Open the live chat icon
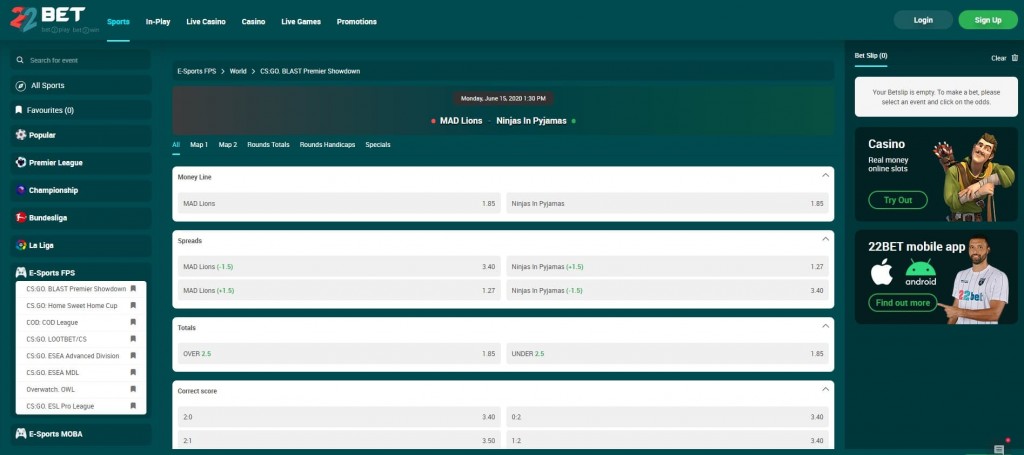 click(999, 449)
